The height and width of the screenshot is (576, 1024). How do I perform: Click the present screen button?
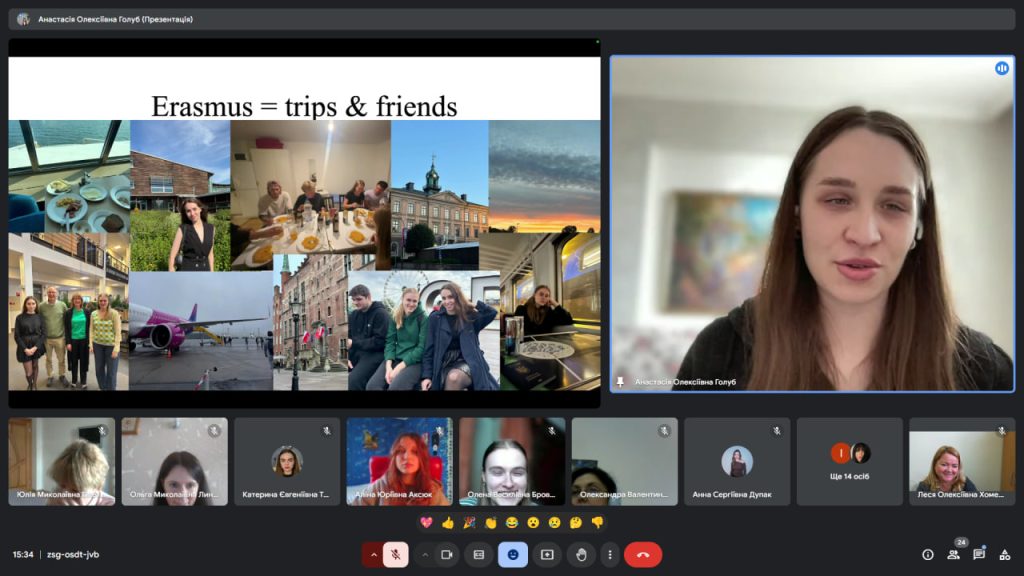tap(547, 554)
